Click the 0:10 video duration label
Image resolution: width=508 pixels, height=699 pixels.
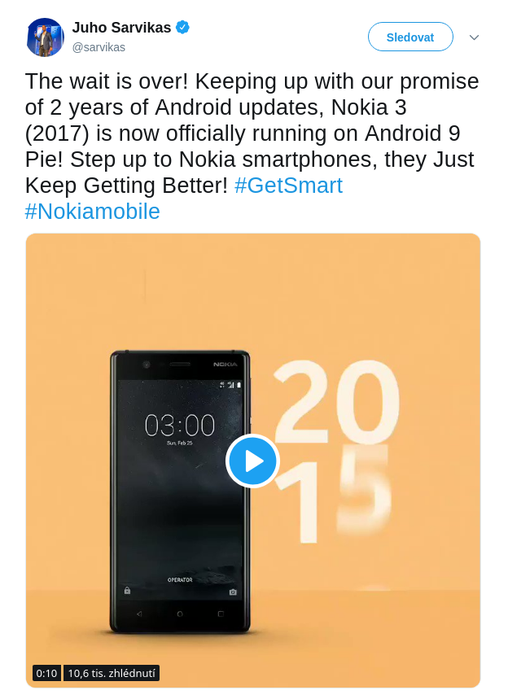[x=46, y=673]
